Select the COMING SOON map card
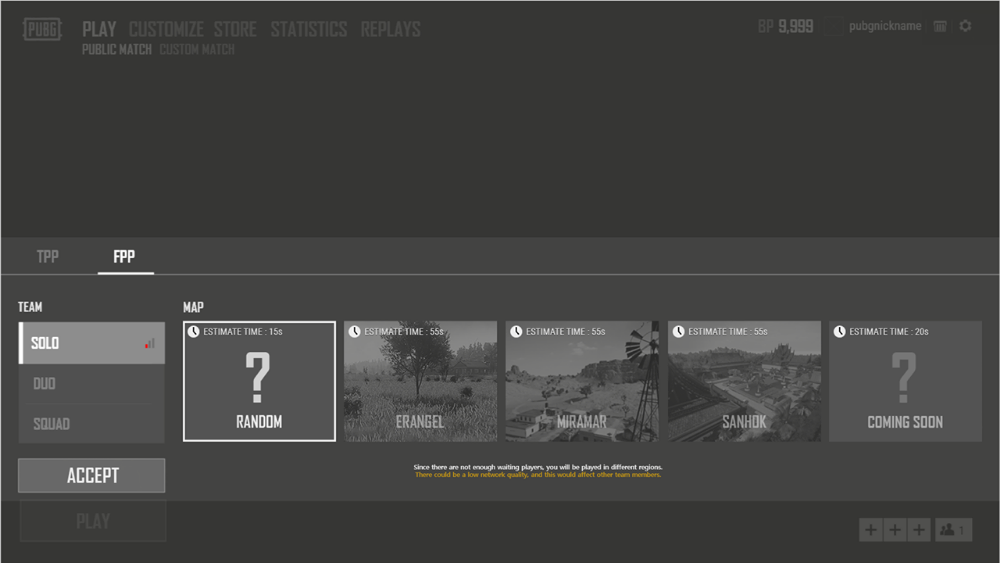This screenshot has height=563, width=1000. [x=905, y=381]
